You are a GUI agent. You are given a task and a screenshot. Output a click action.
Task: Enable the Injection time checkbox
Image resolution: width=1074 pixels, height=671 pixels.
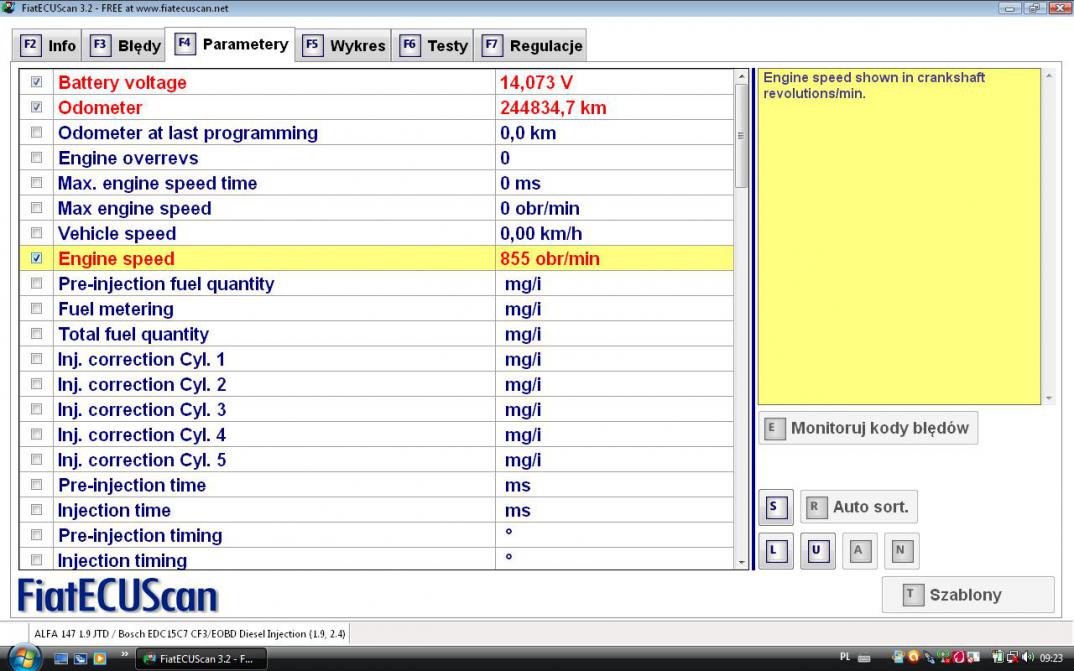coord(37,510)
